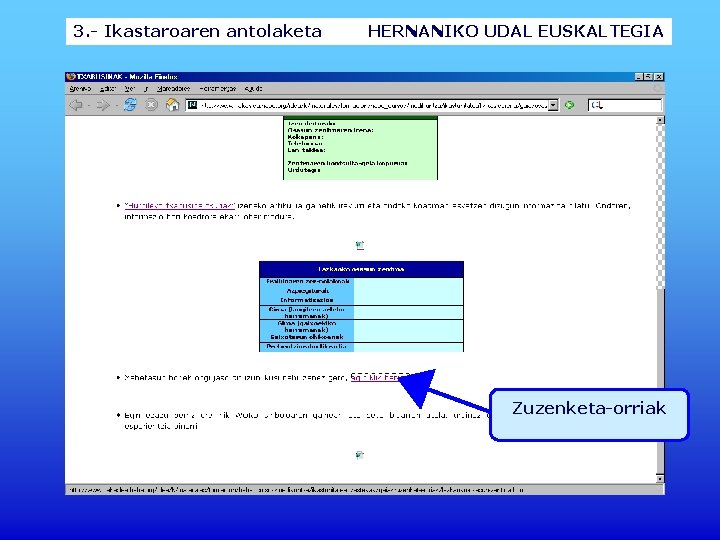The width and height of the screenshot is (720, 540).
Task: Click the dark blue header row of the table
Action: pos(361,270)
